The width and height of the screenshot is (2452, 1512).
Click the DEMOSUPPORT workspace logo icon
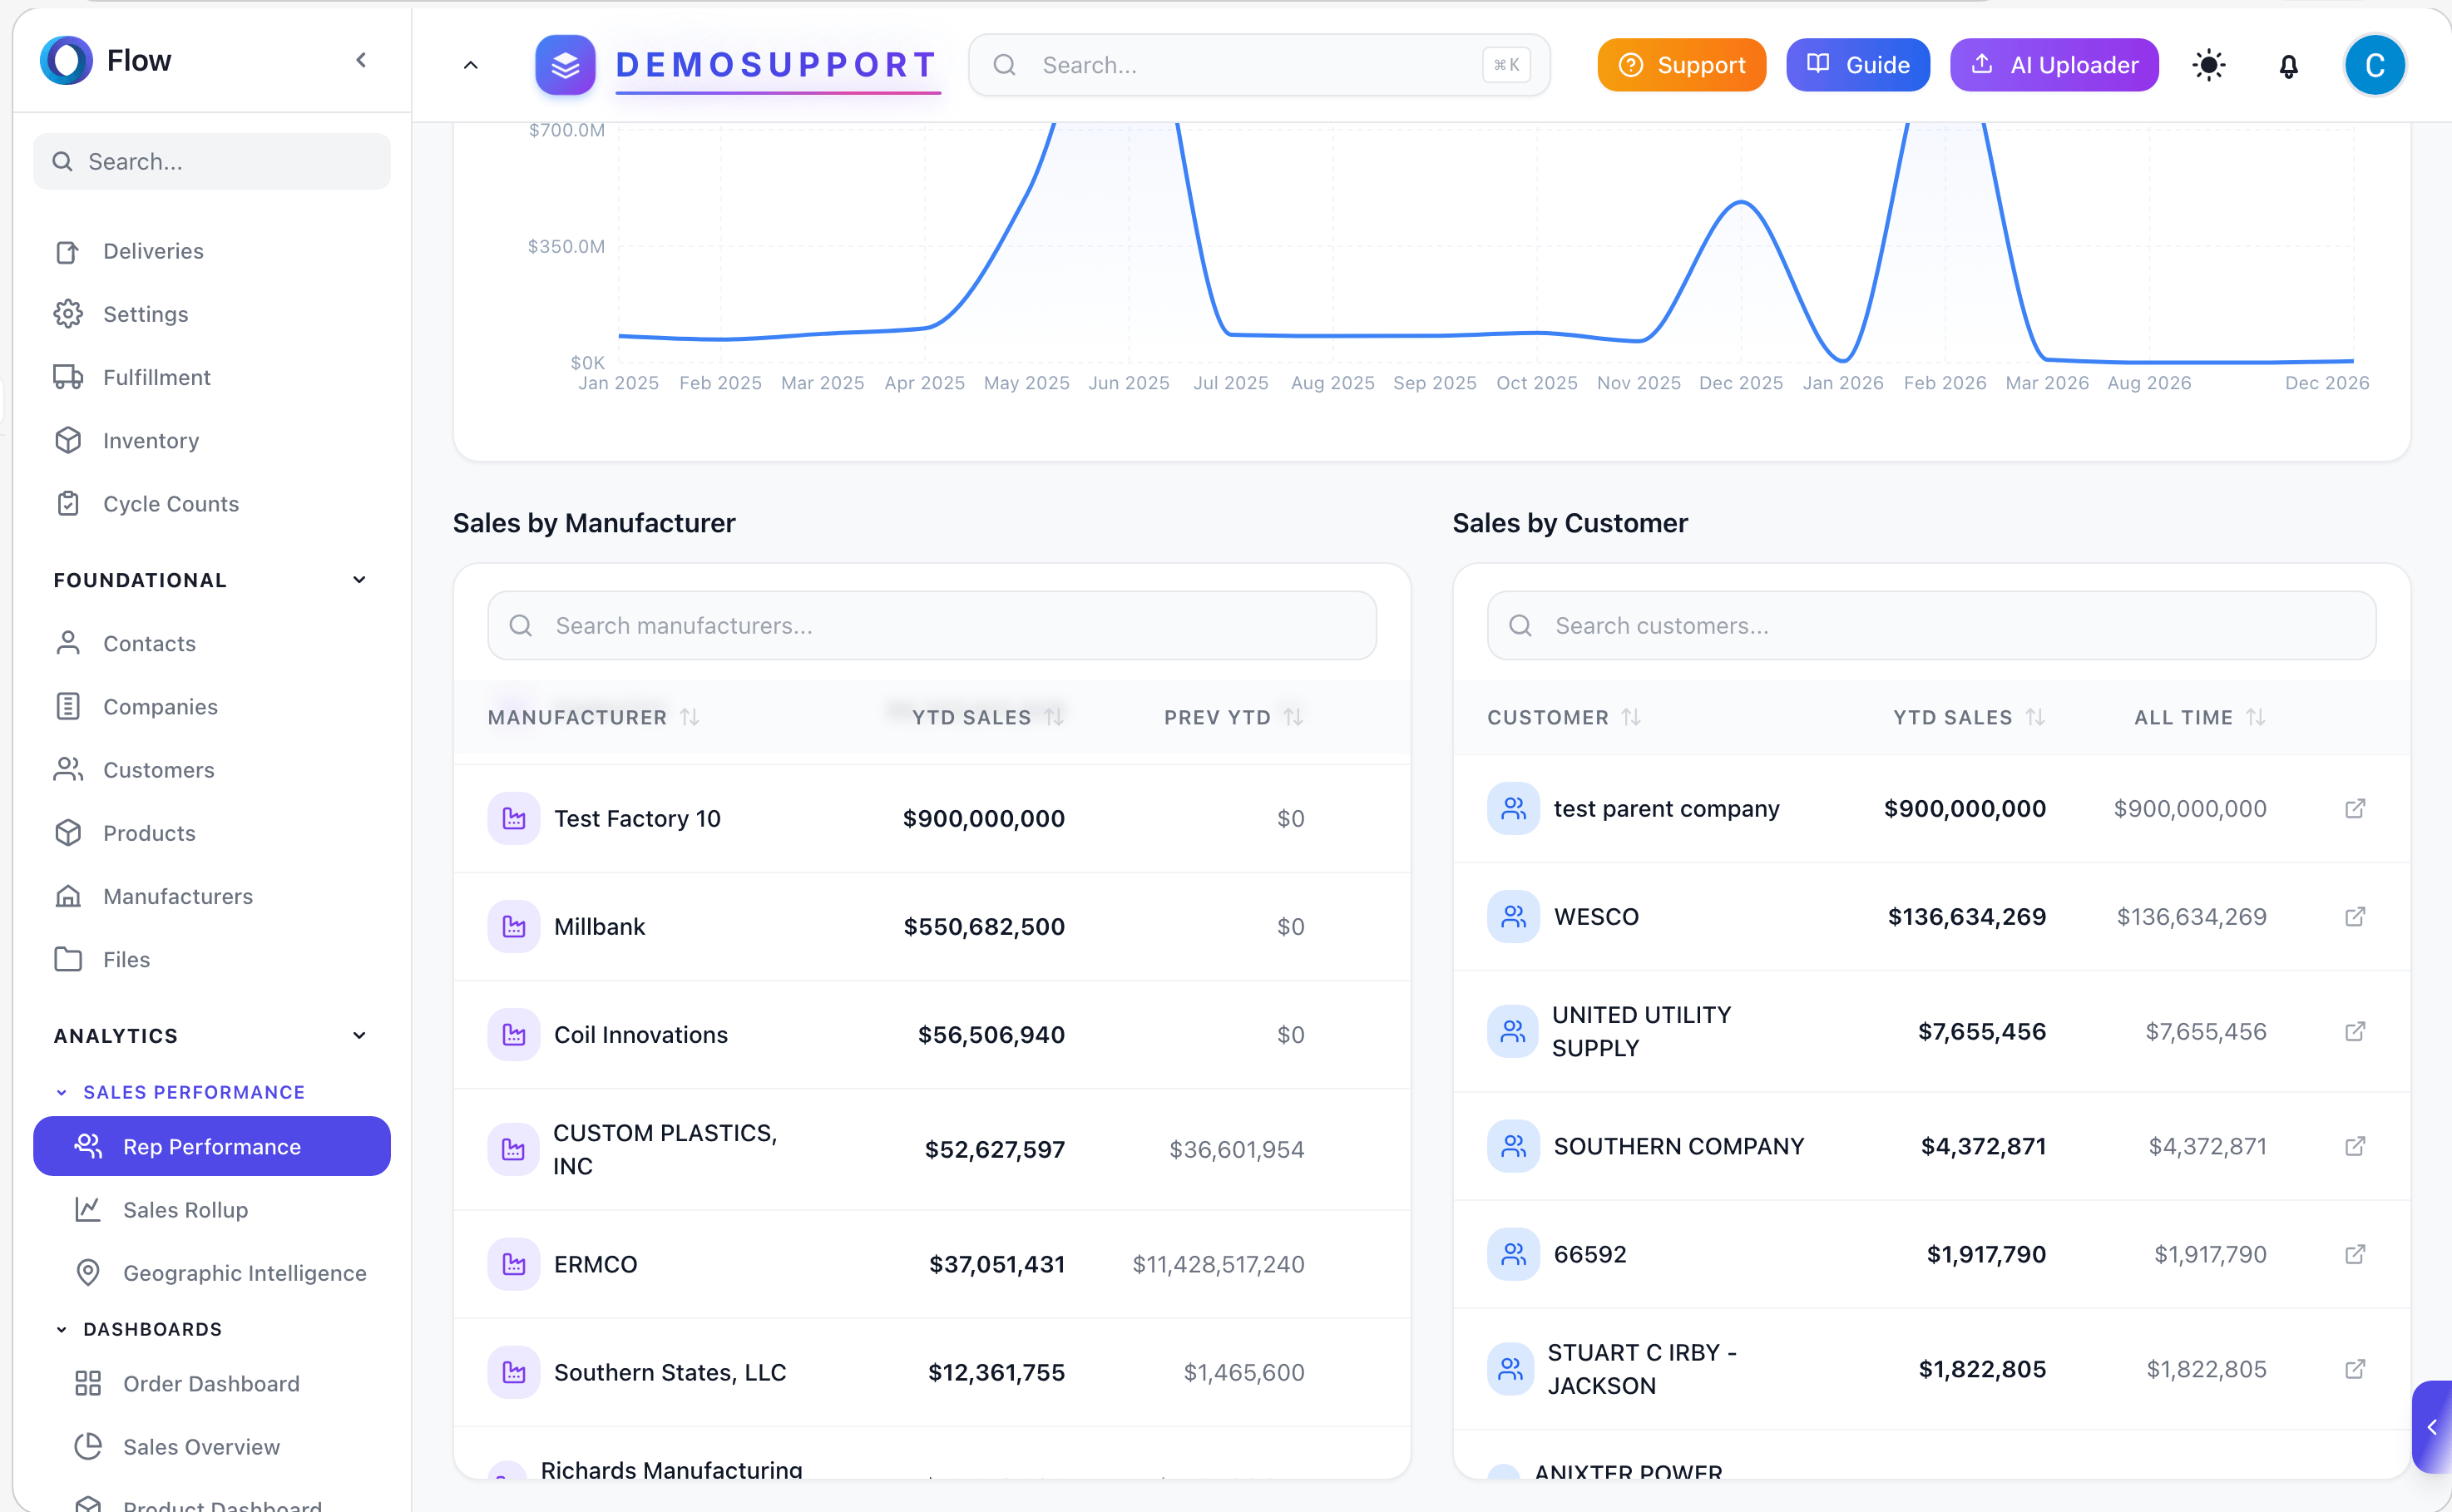pos(564,64)
